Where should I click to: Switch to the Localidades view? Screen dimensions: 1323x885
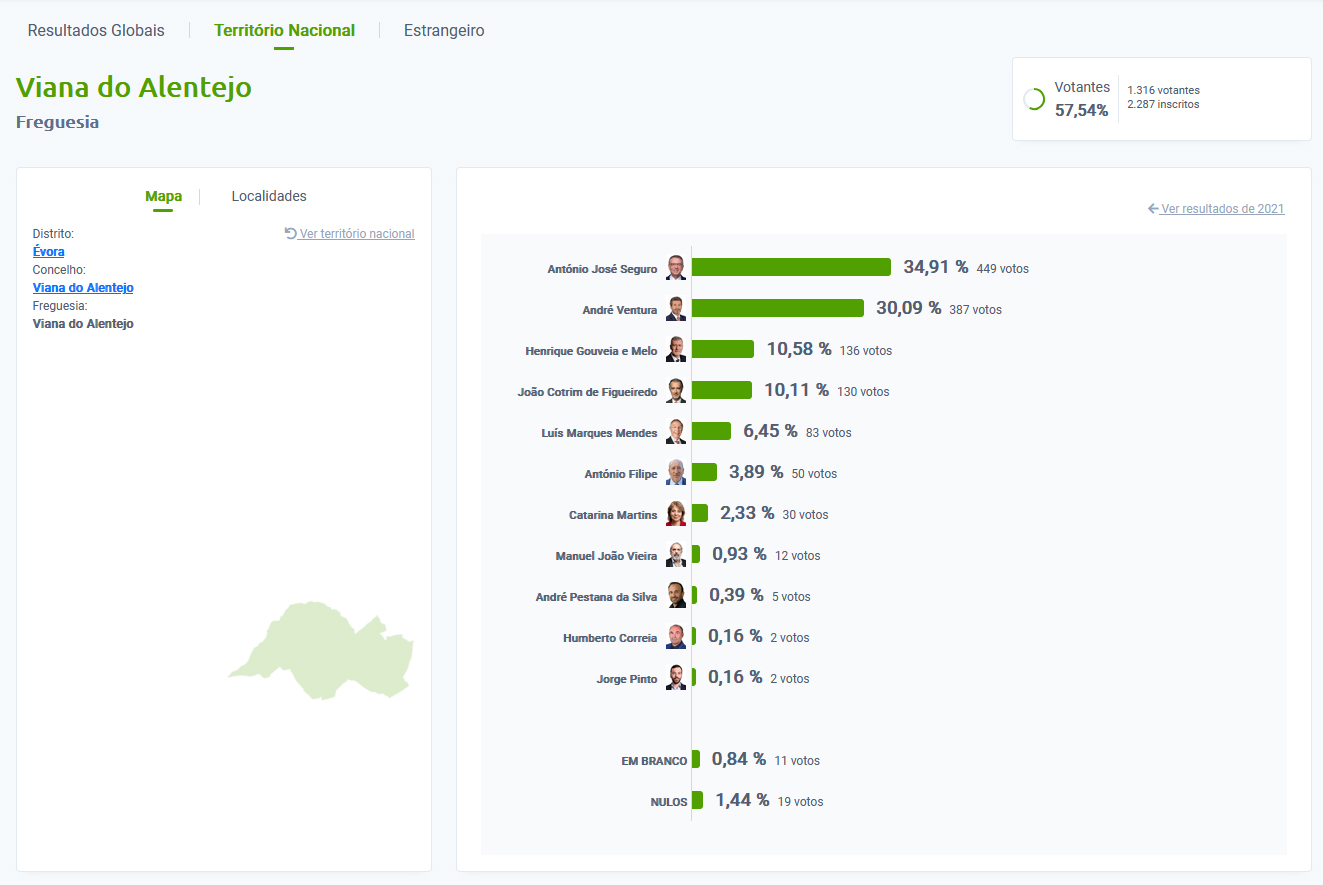[x=269, y=196]
